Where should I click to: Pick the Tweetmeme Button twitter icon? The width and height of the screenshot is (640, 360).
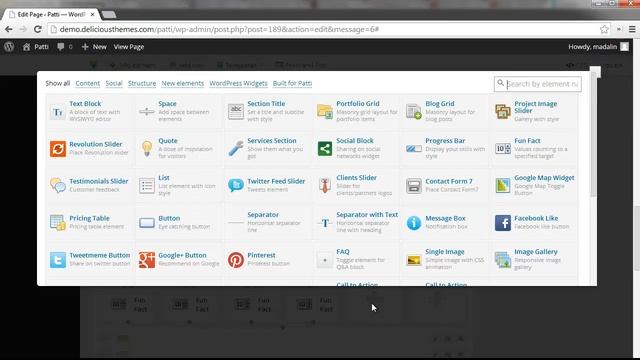(58, 260)
